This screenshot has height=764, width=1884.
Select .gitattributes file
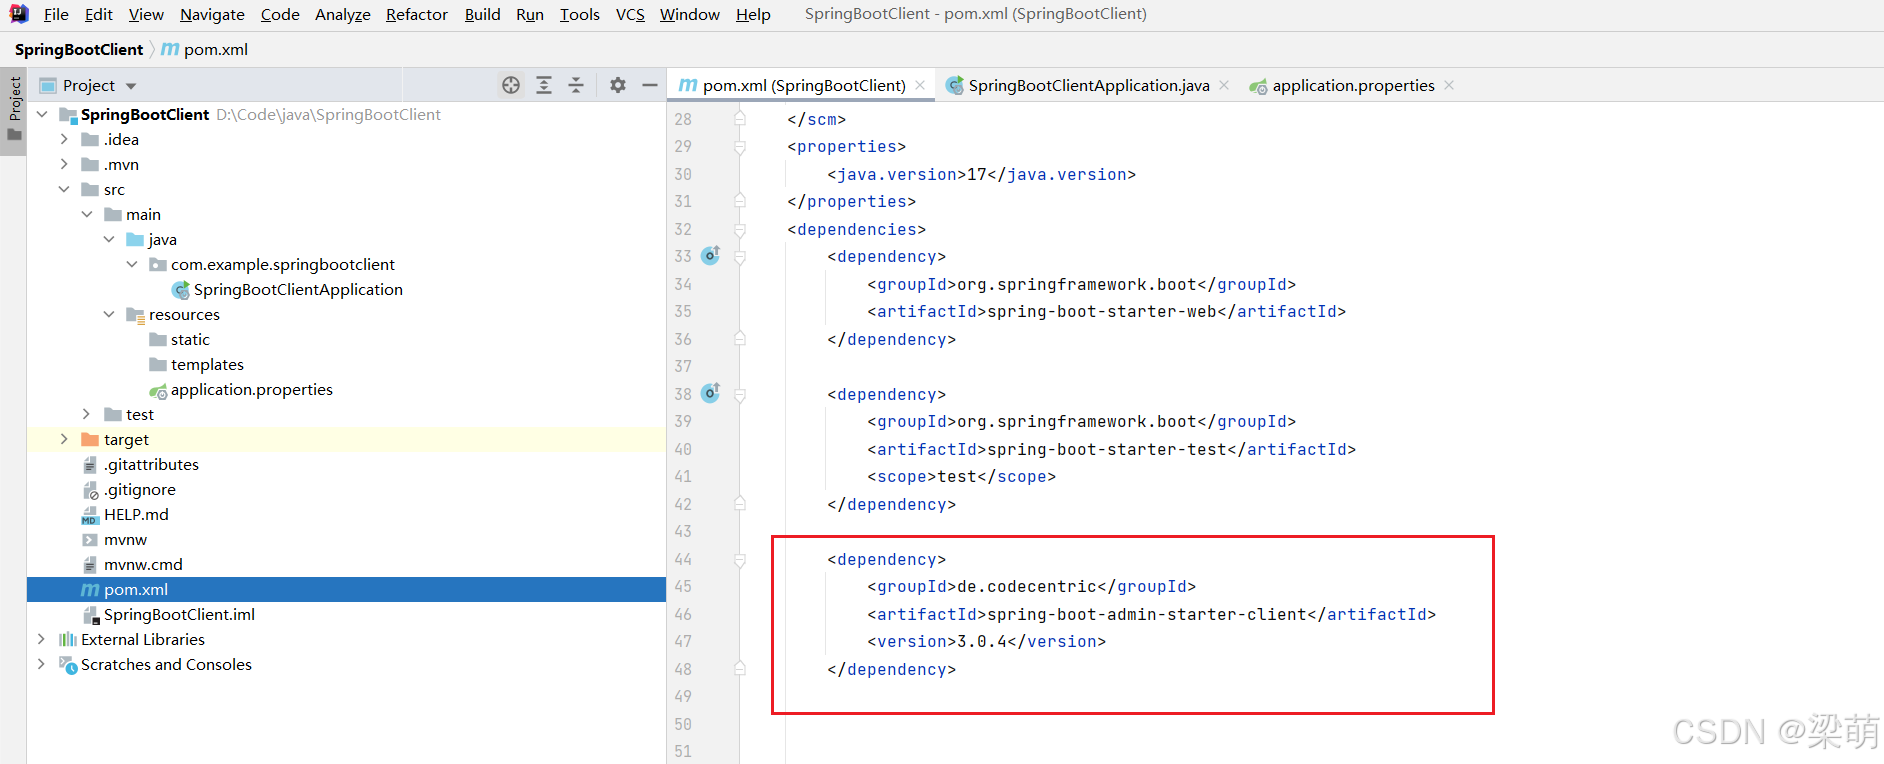[141, 464]
